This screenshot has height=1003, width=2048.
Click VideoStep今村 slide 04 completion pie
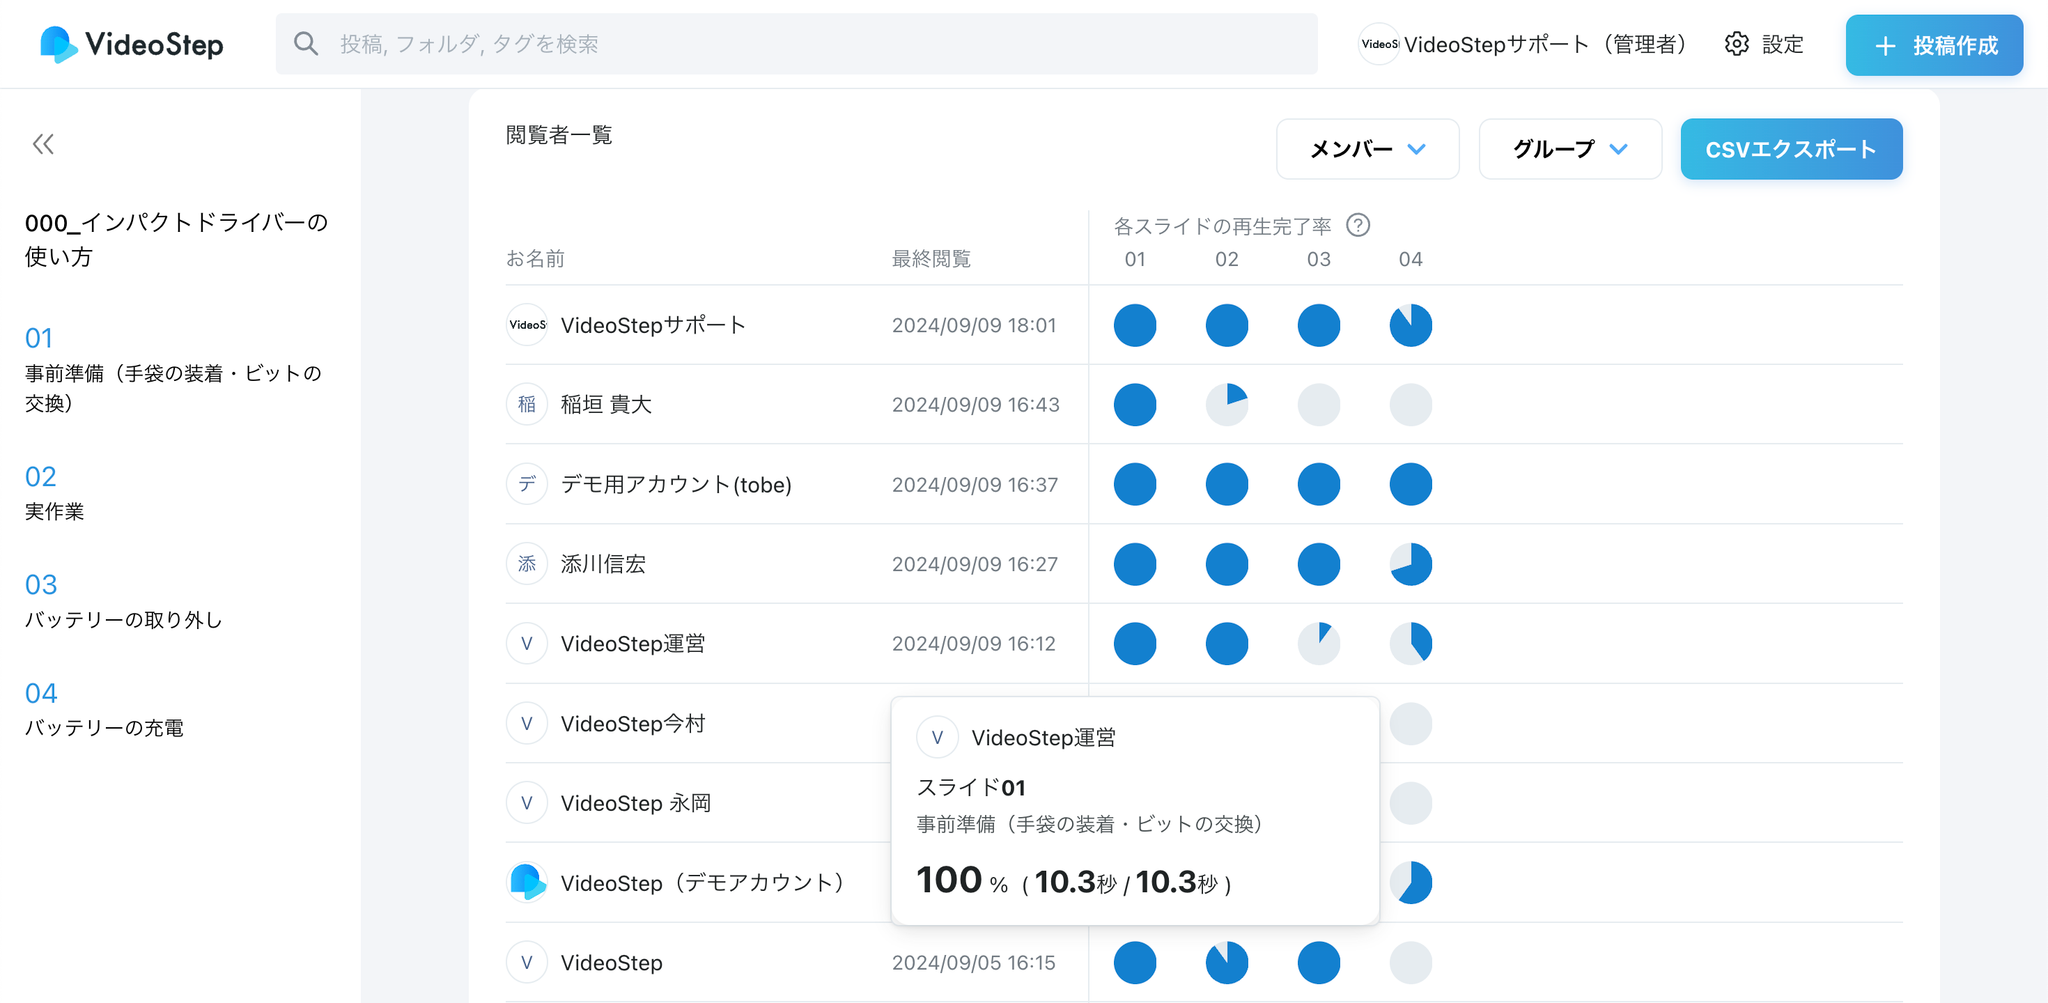pos(1411,723)
